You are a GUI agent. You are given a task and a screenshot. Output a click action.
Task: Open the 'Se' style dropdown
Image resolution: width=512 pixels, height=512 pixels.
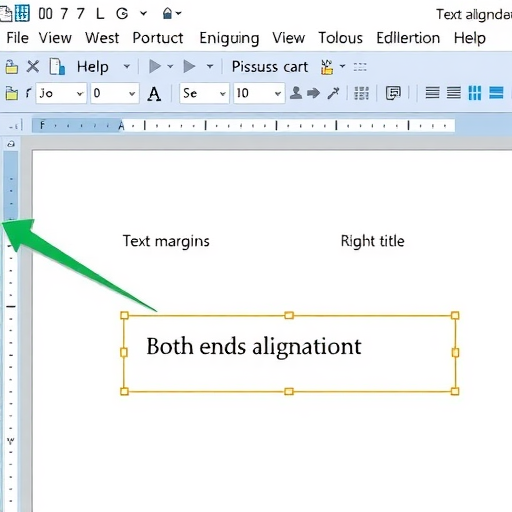(x=204, y=93)
